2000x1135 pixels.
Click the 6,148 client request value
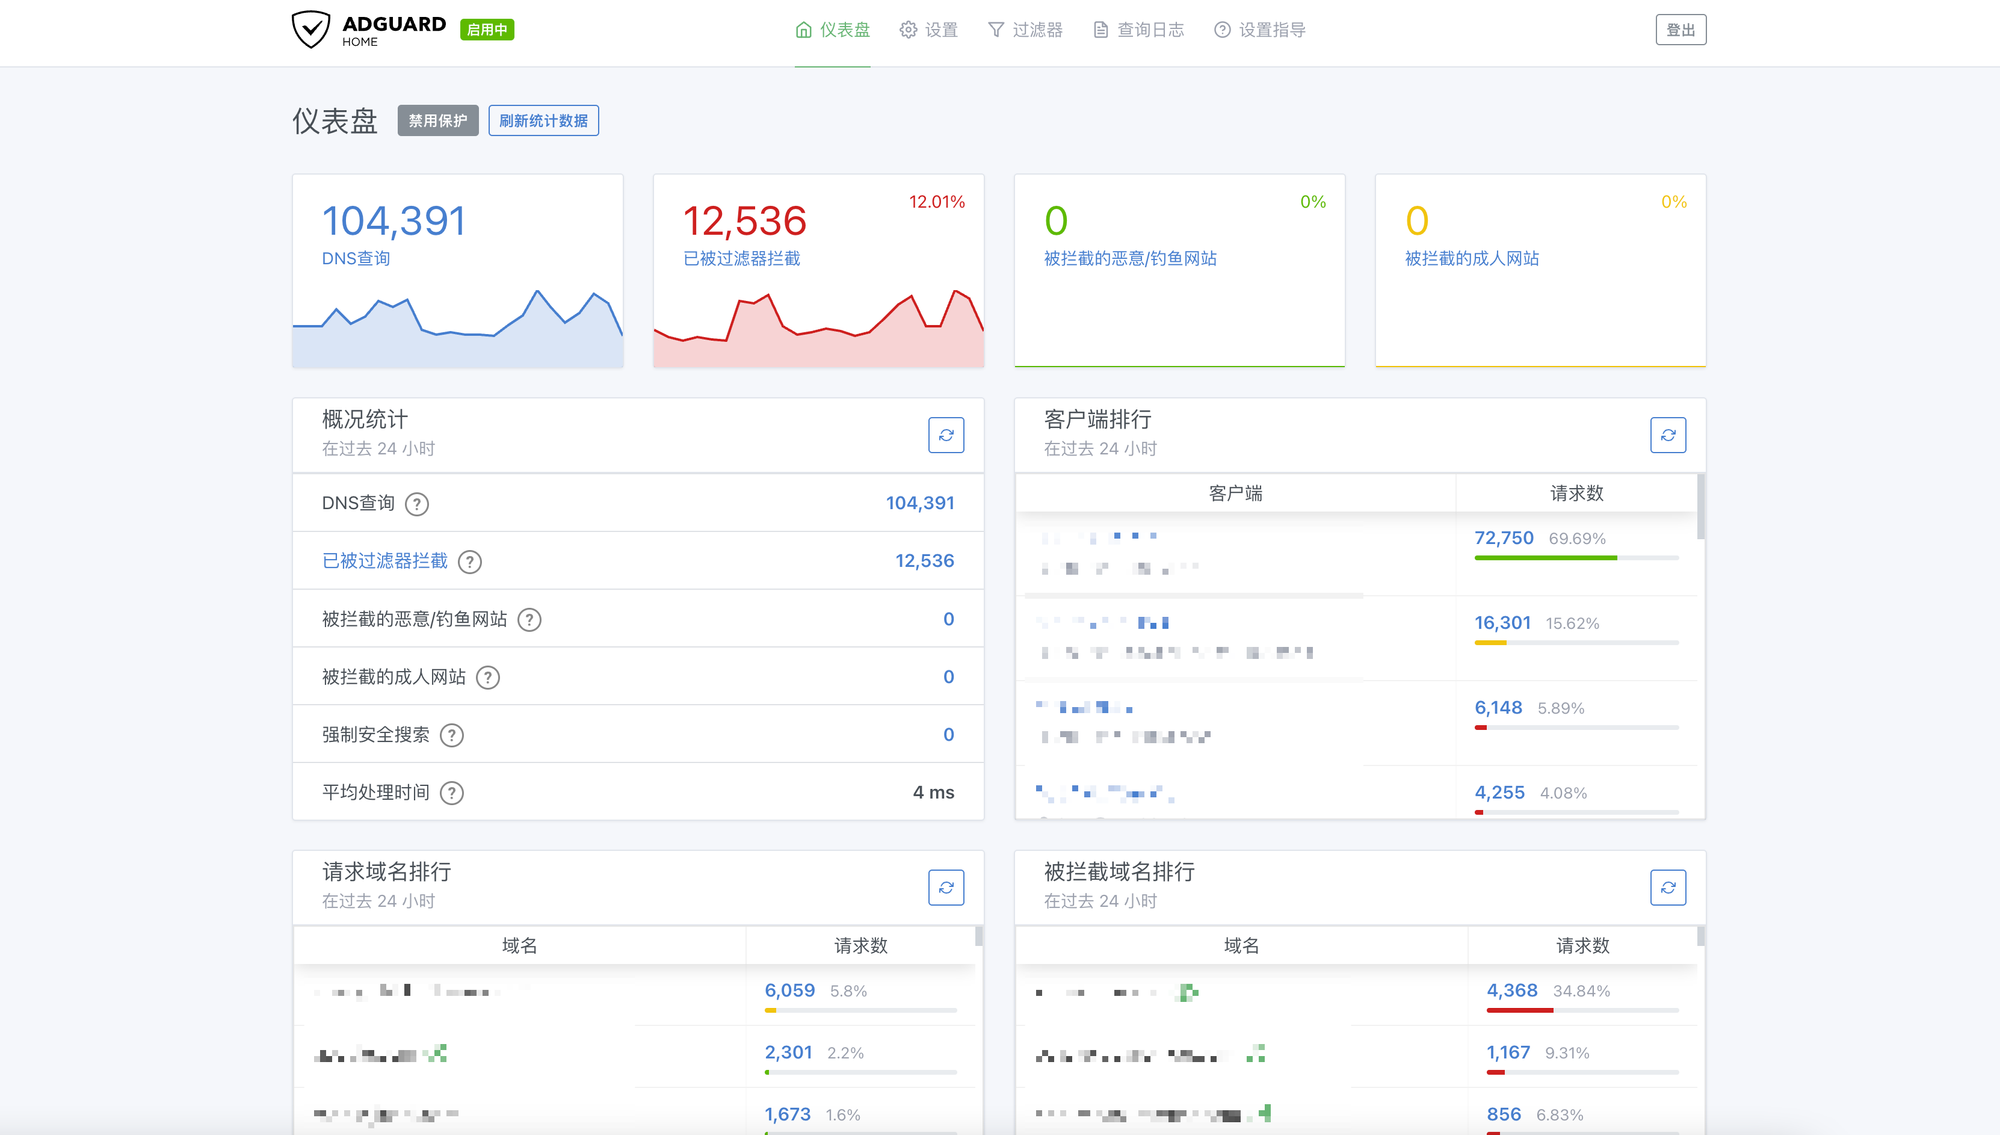pos(1498,708)
